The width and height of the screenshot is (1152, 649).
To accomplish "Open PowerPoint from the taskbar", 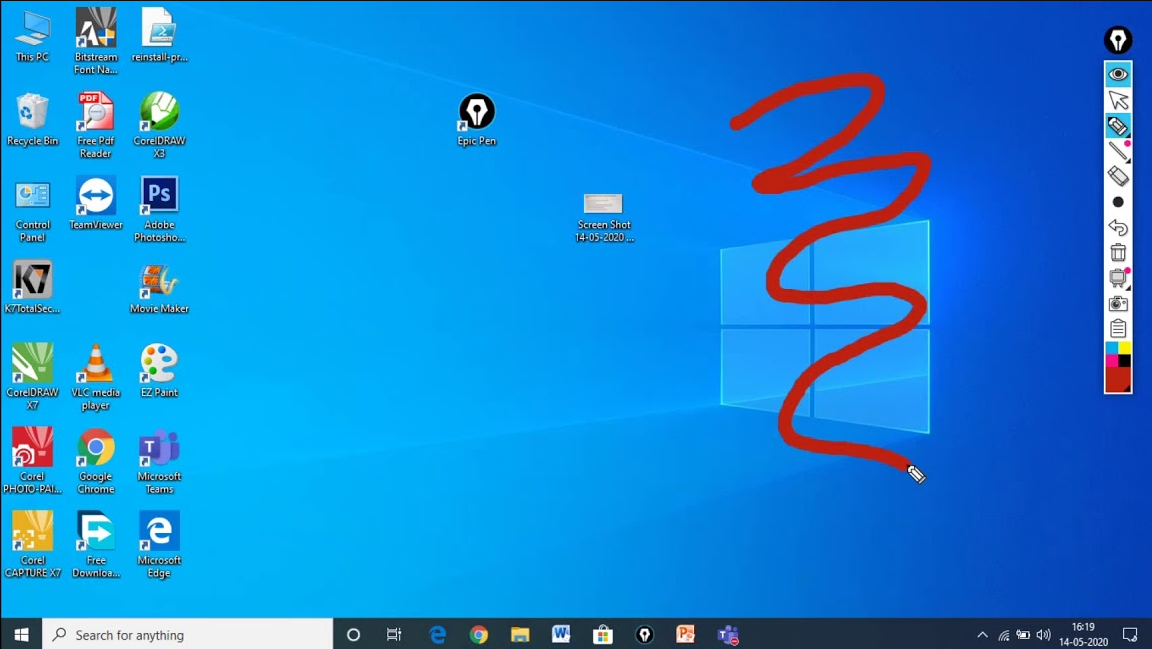I will (x=685, y=634).
